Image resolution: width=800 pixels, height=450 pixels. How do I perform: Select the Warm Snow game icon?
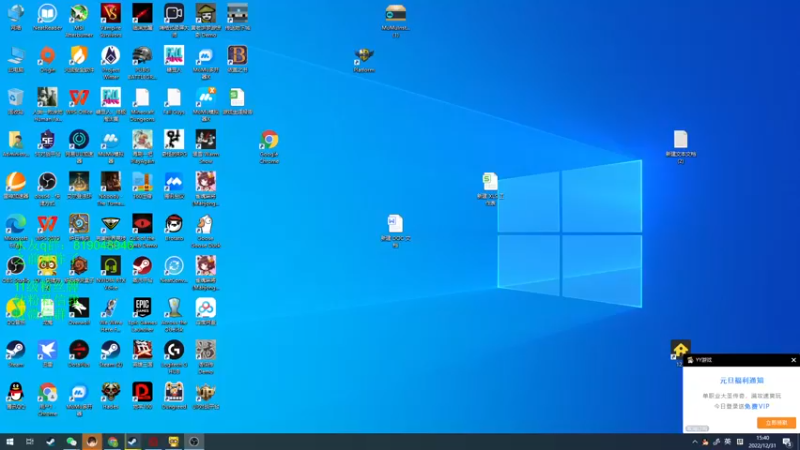tap(206, 147)
